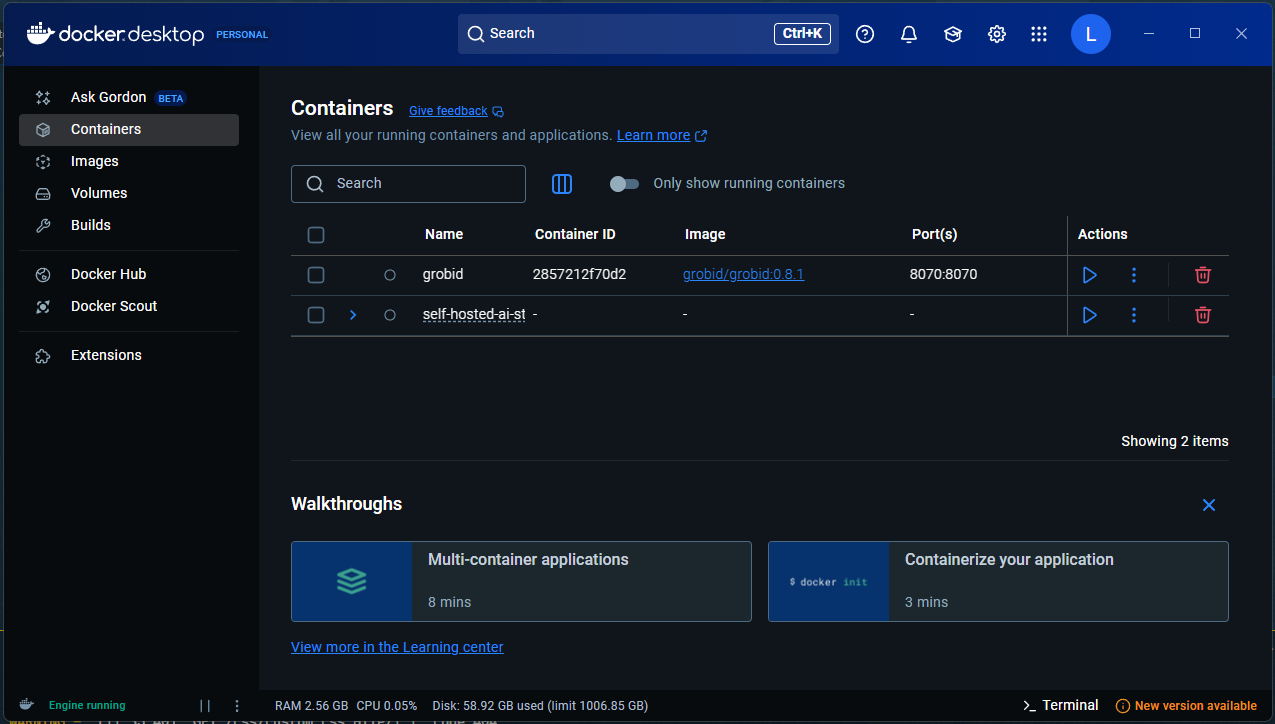The height and width of the screenshot is (724, 1275).
Task: Click the whale icon in status bar
Action: click(x=26, y=705)
